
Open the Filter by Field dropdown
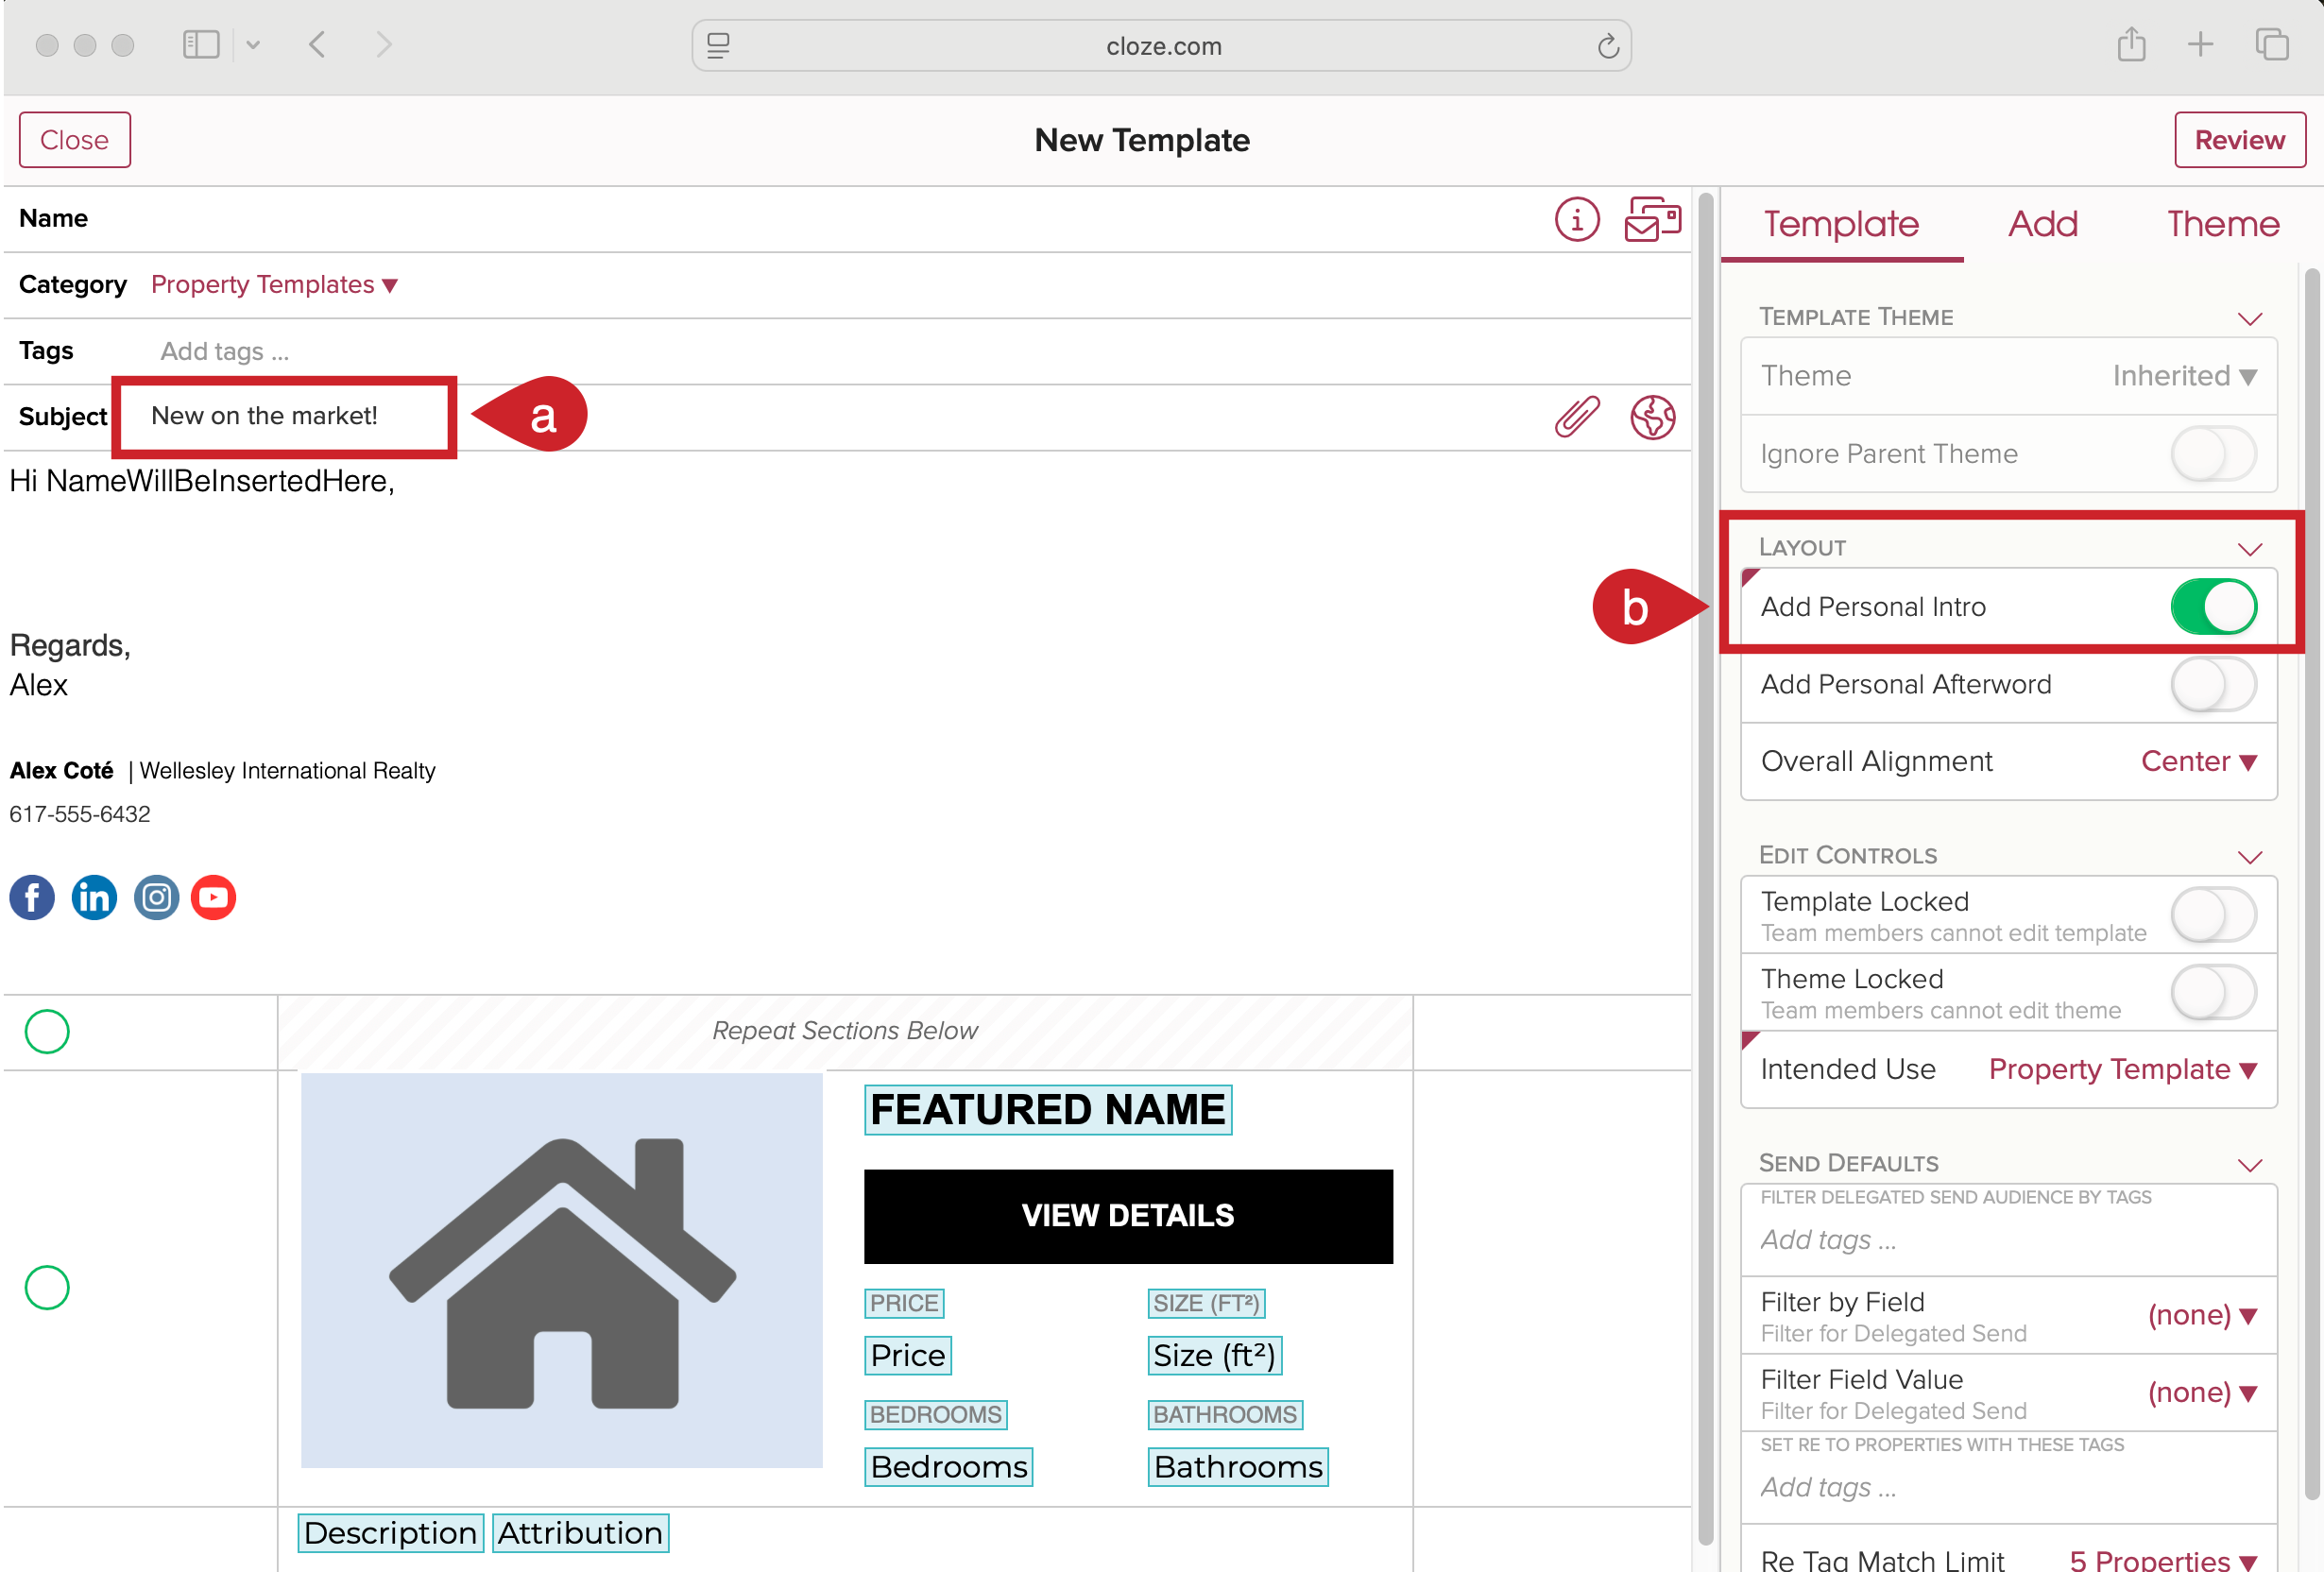coord(2202,1315)
